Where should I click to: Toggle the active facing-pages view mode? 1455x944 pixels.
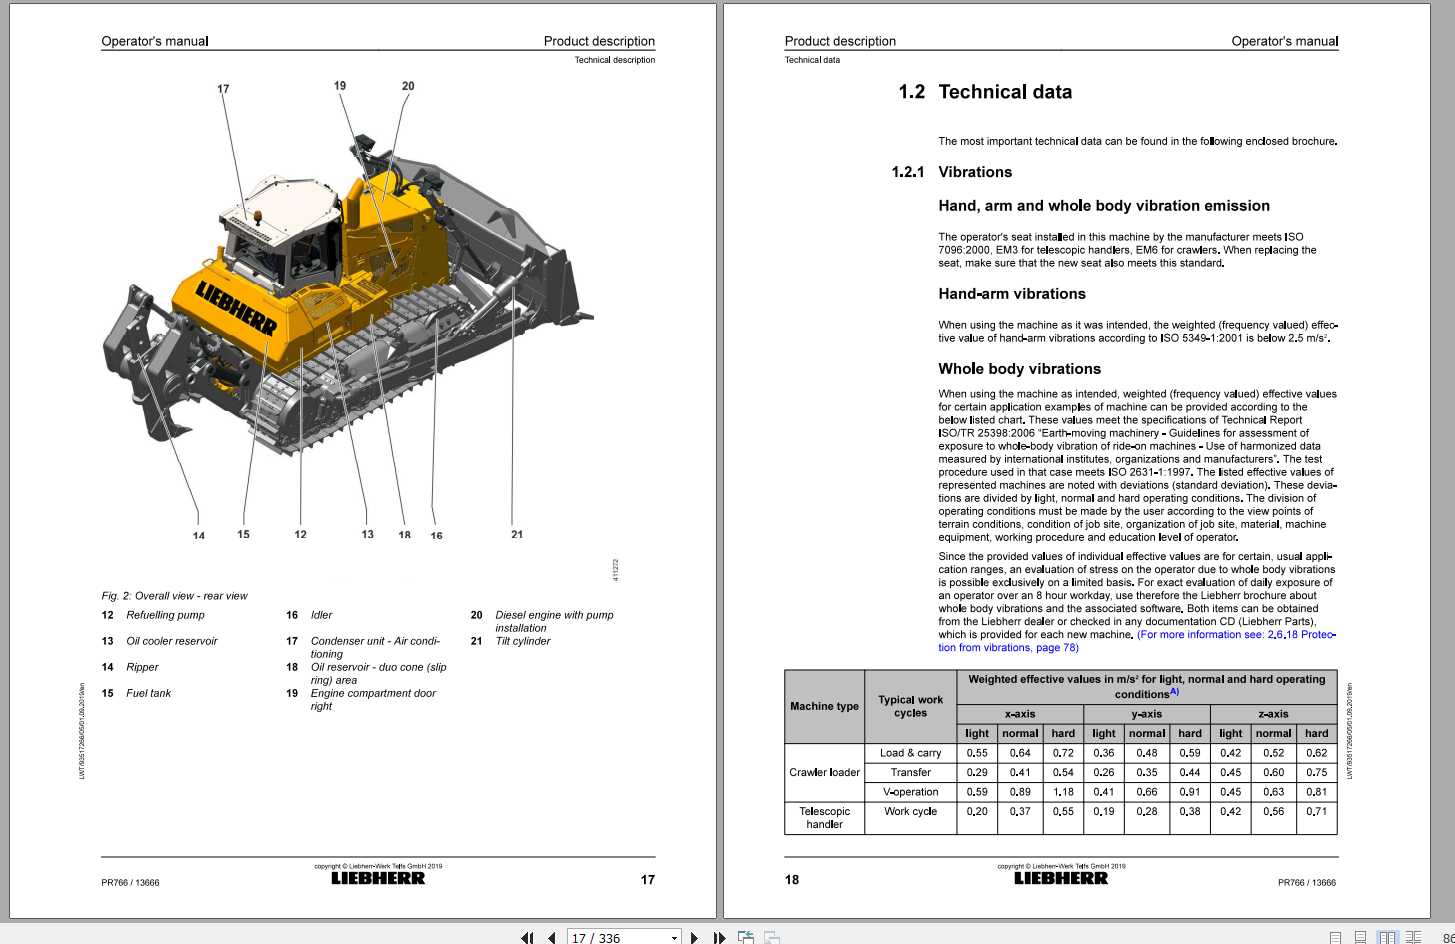(1387, 937)
